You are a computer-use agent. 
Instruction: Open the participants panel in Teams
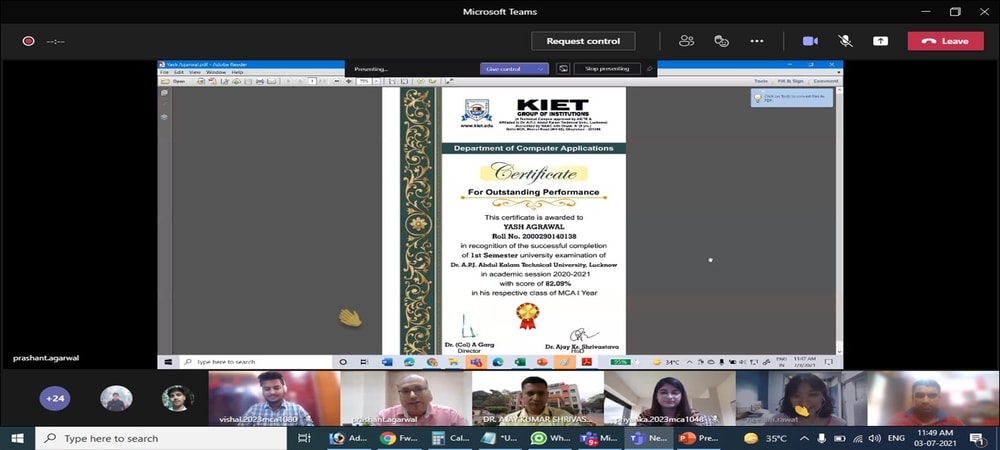[x=686, y=41]
